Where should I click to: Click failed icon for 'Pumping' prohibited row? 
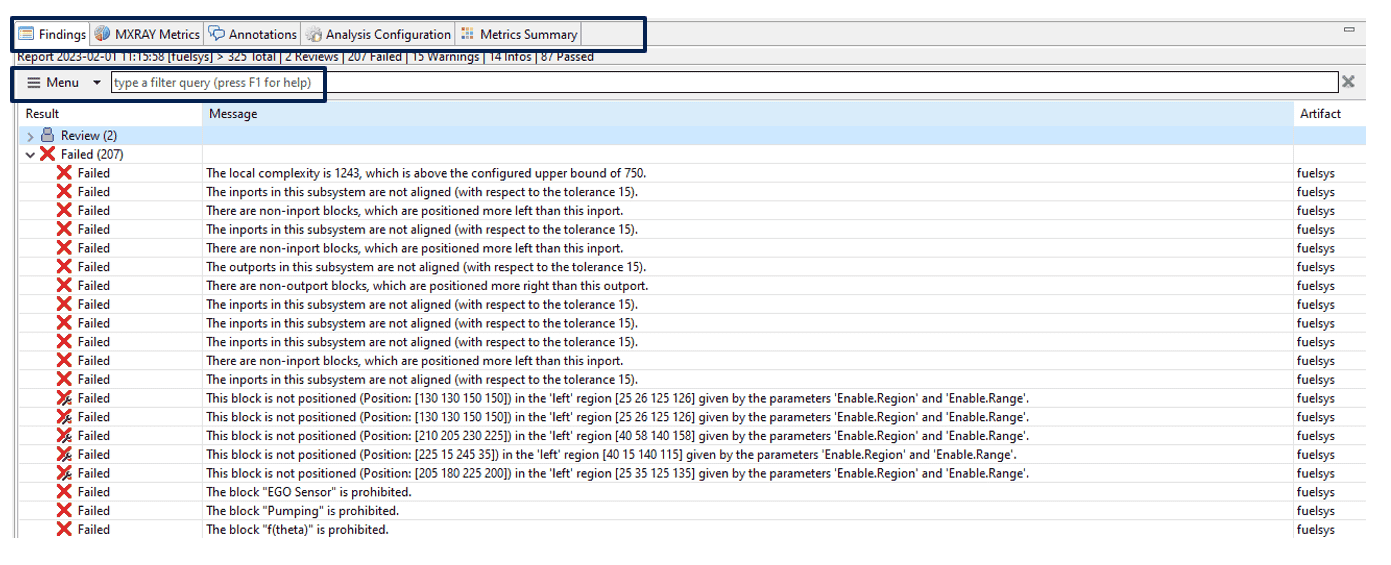click(x=64, y=511)
